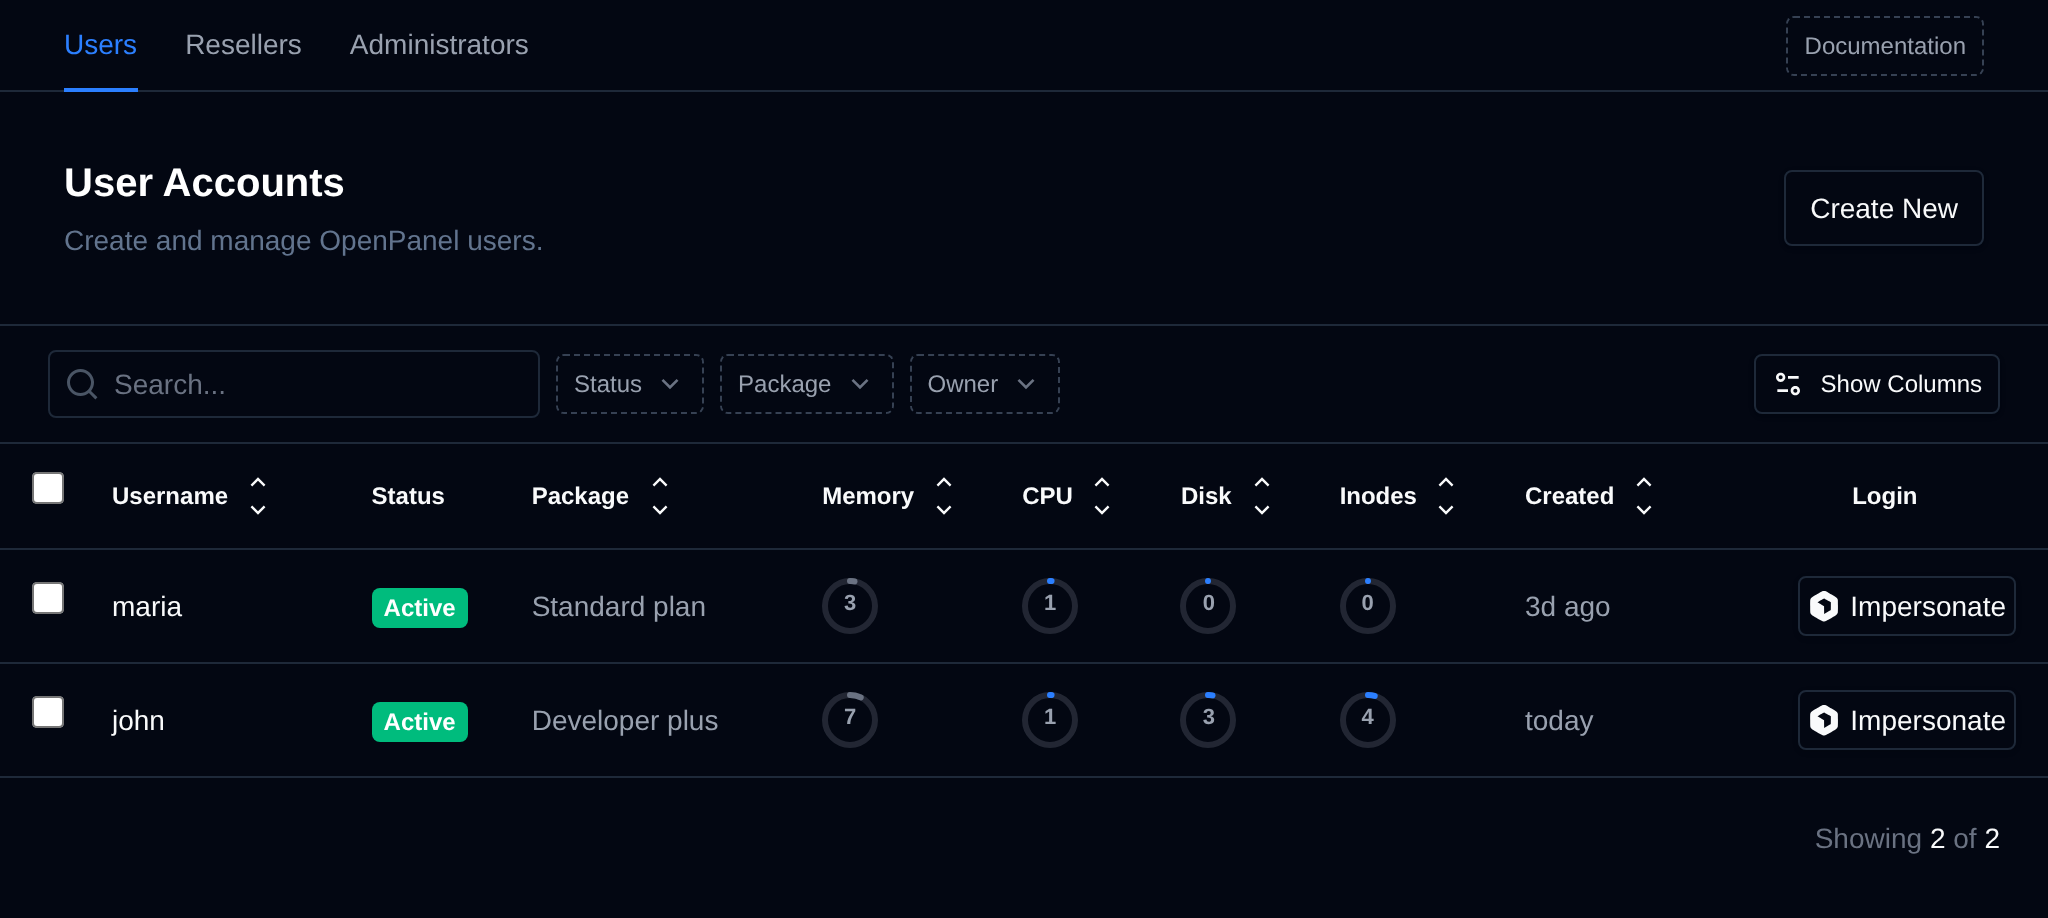Click the Login column header
The image size is (2048, 918).
coord(1884,496)
